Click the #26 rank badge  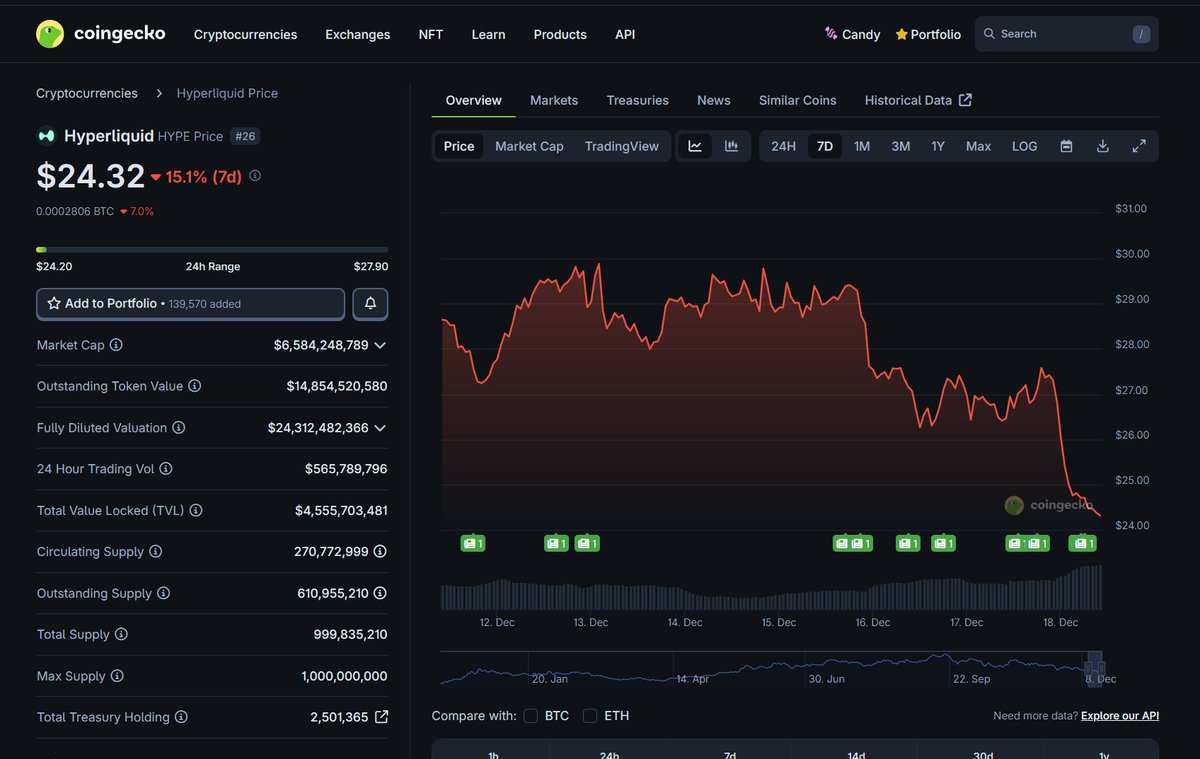coord(245,136)
